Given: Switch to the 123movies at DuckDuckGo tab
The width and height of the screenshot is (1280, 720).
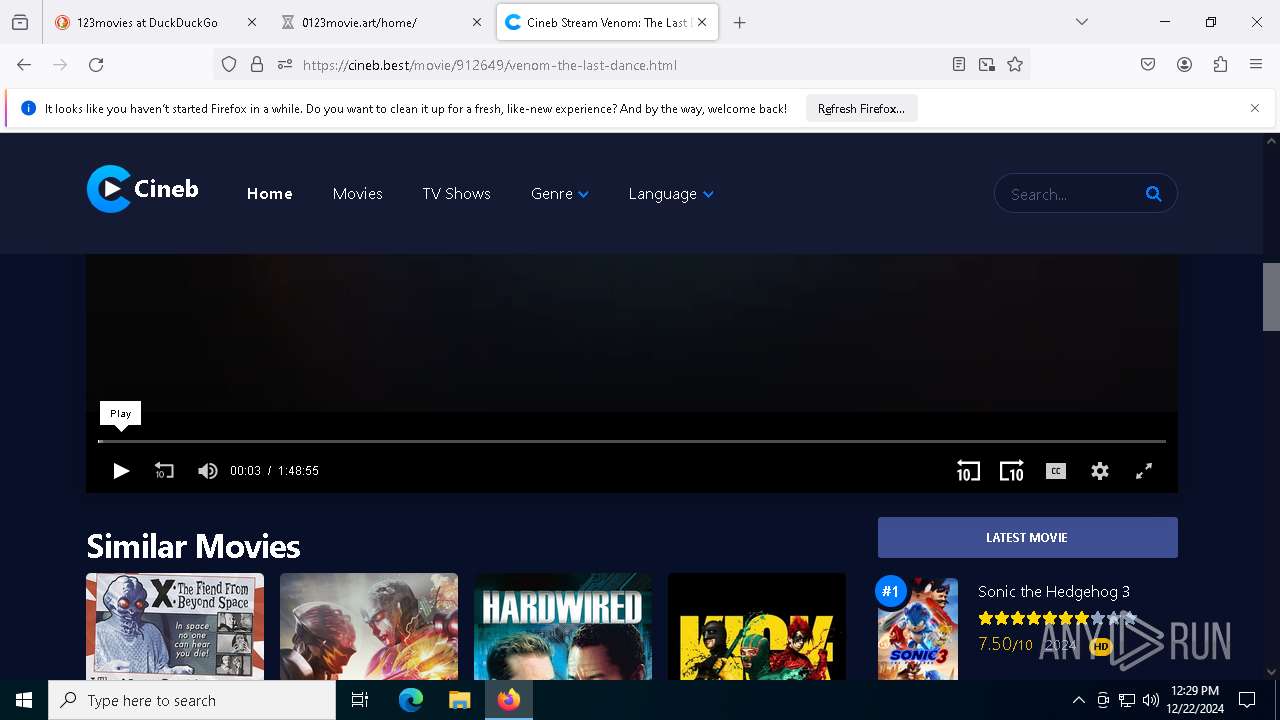Looking at the screenshot, I should click(x=147, y=22).
